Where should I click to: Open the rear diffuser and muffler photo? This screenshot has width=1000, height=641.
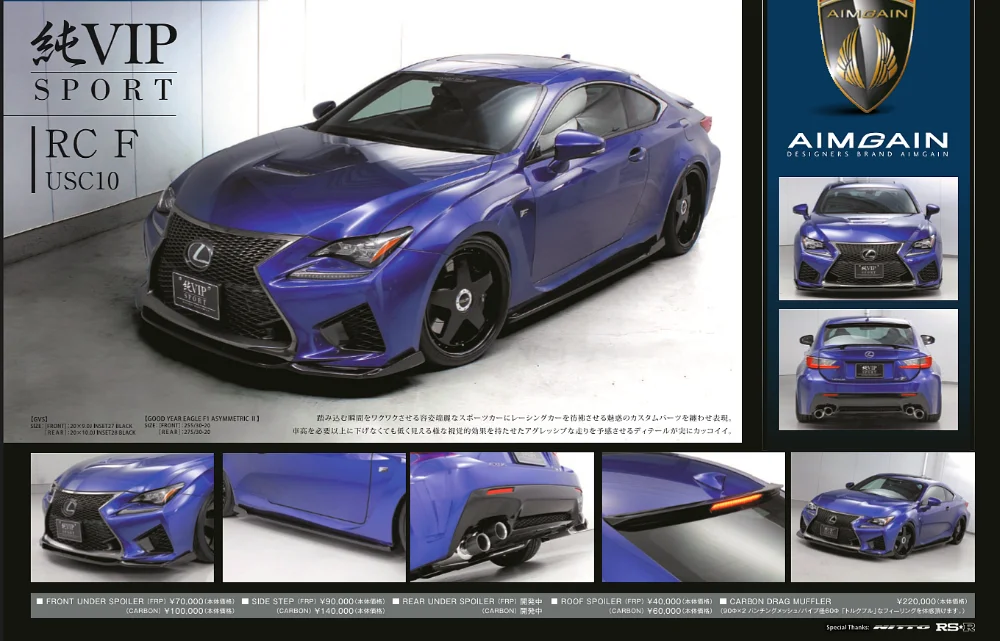coord(502,517)
